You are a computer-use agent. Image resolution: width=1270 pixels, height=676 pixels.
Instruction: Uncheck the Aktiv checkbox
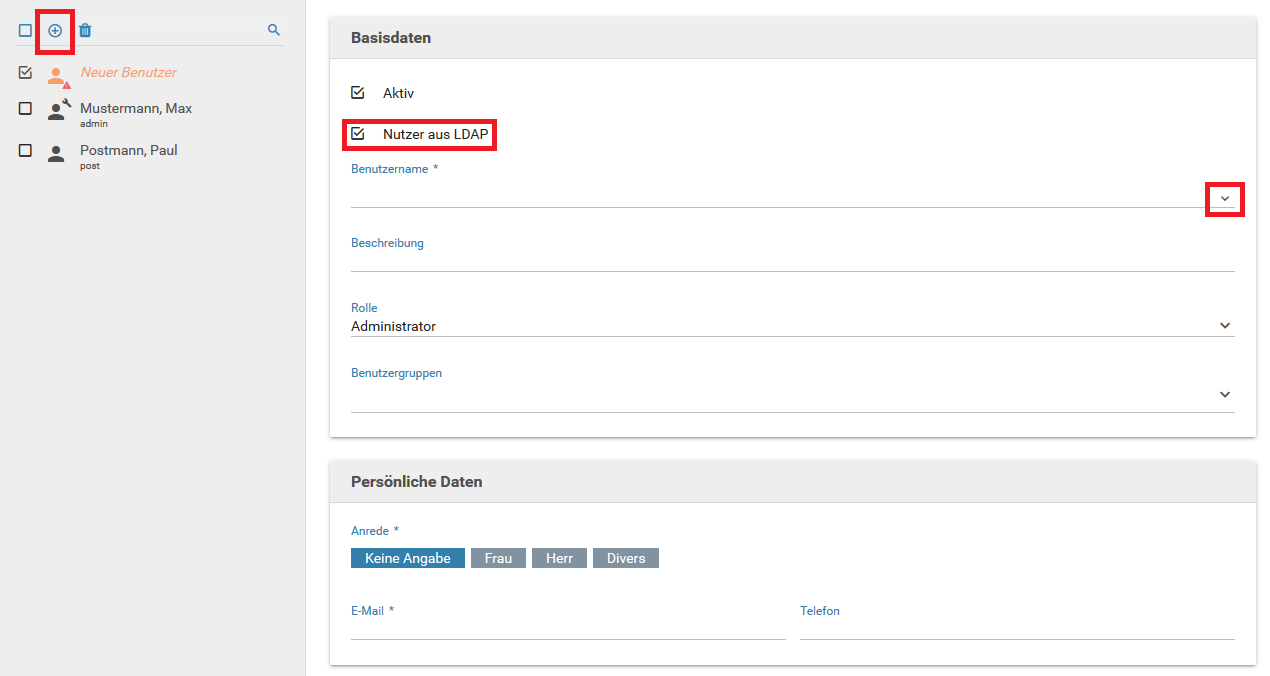(358, 93)
